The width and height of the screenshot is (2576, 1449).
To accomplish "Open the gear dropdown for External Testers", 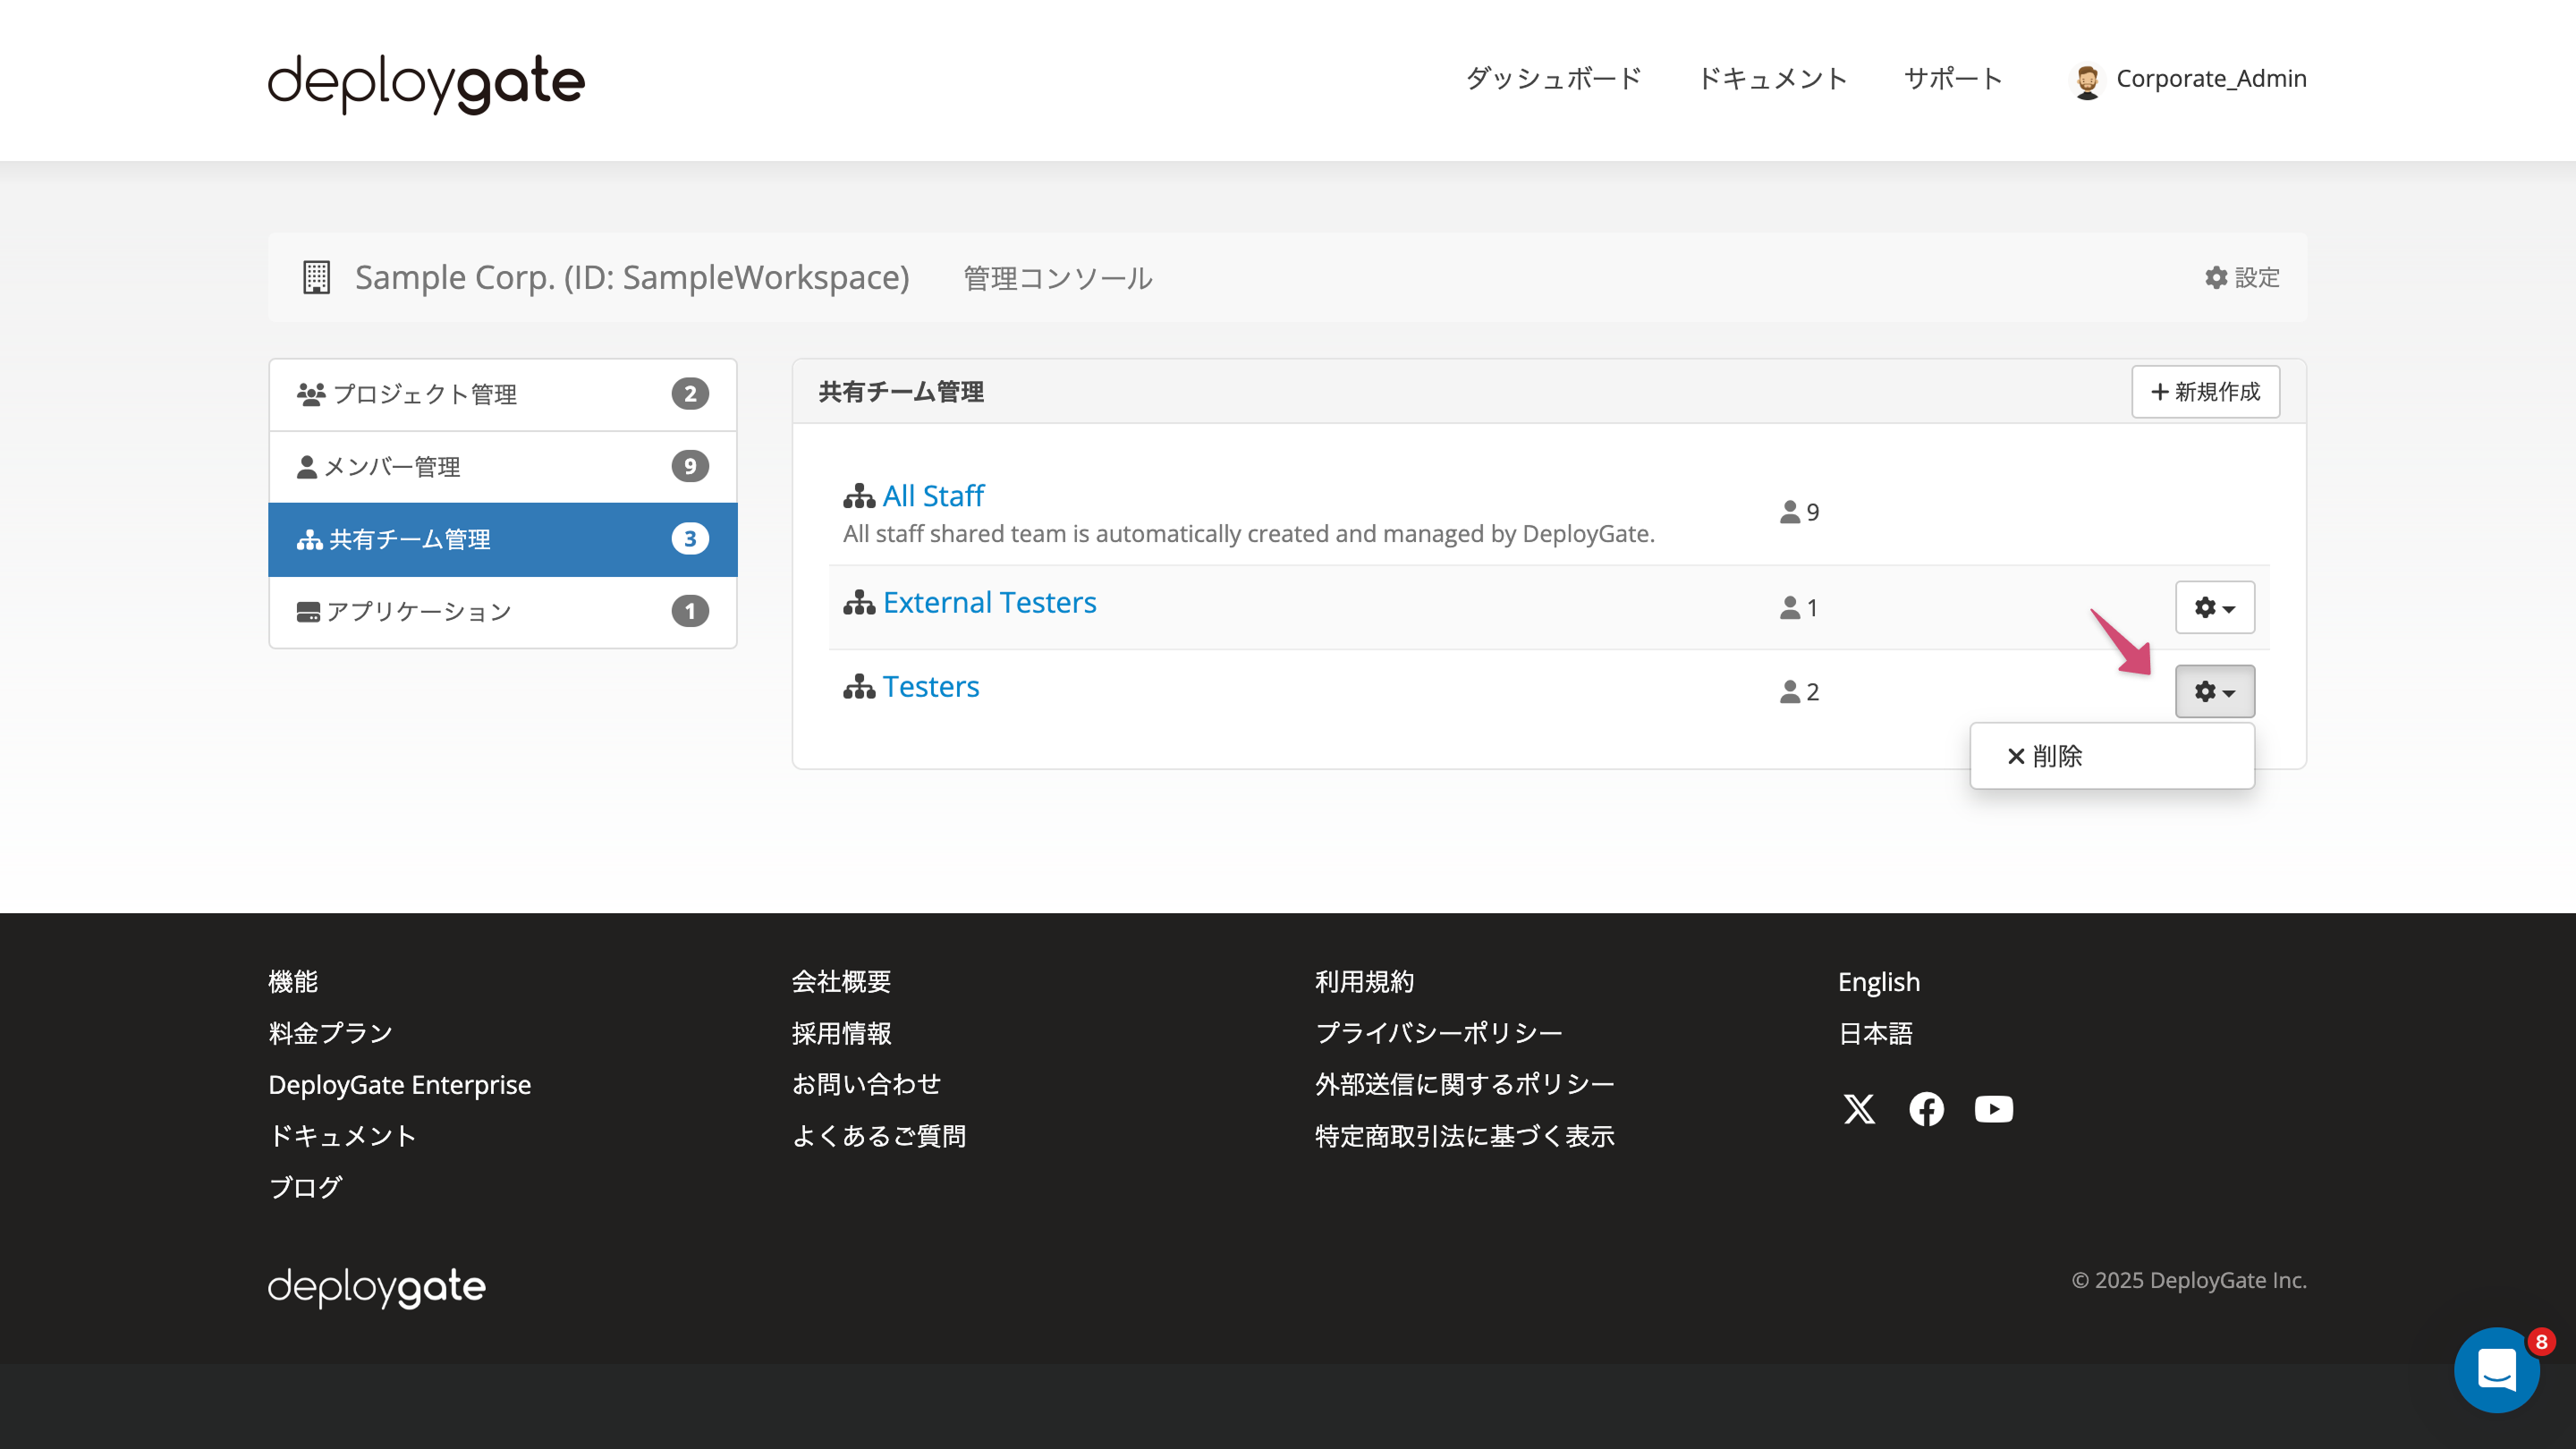I will click(2214, 607).
